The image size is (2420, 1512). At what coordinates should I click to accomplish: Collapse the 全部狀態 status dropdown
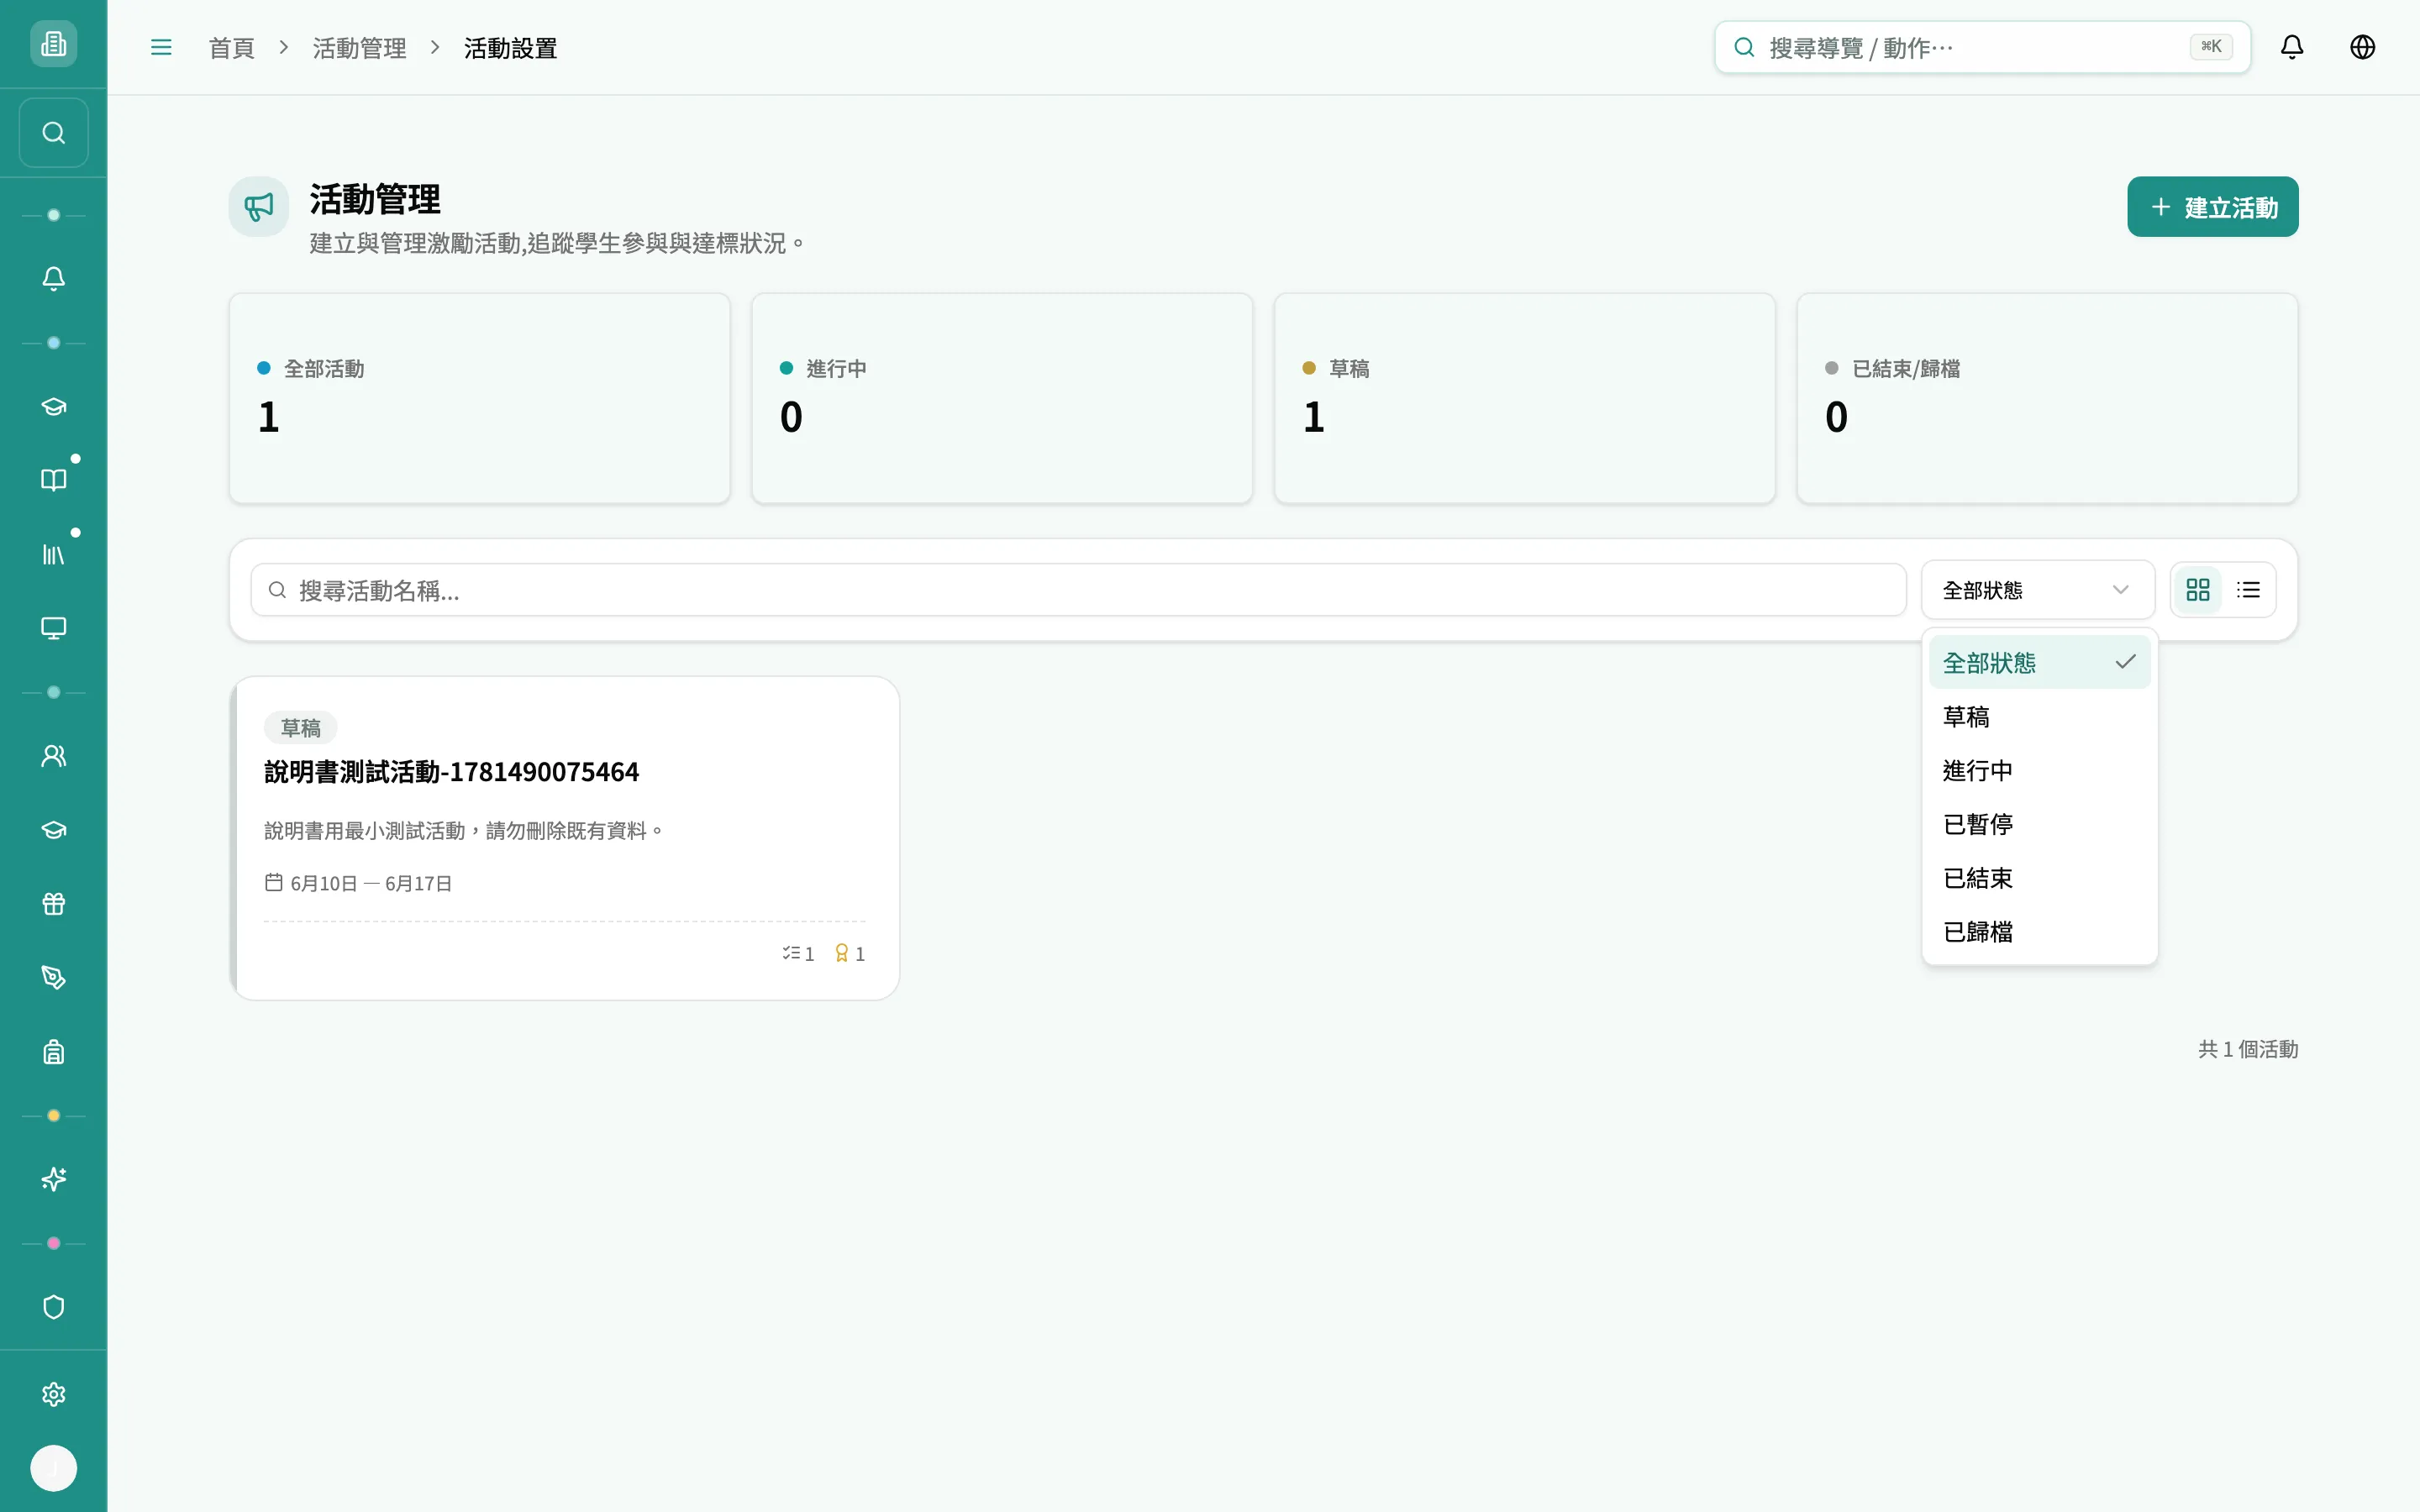point(2037,590)
